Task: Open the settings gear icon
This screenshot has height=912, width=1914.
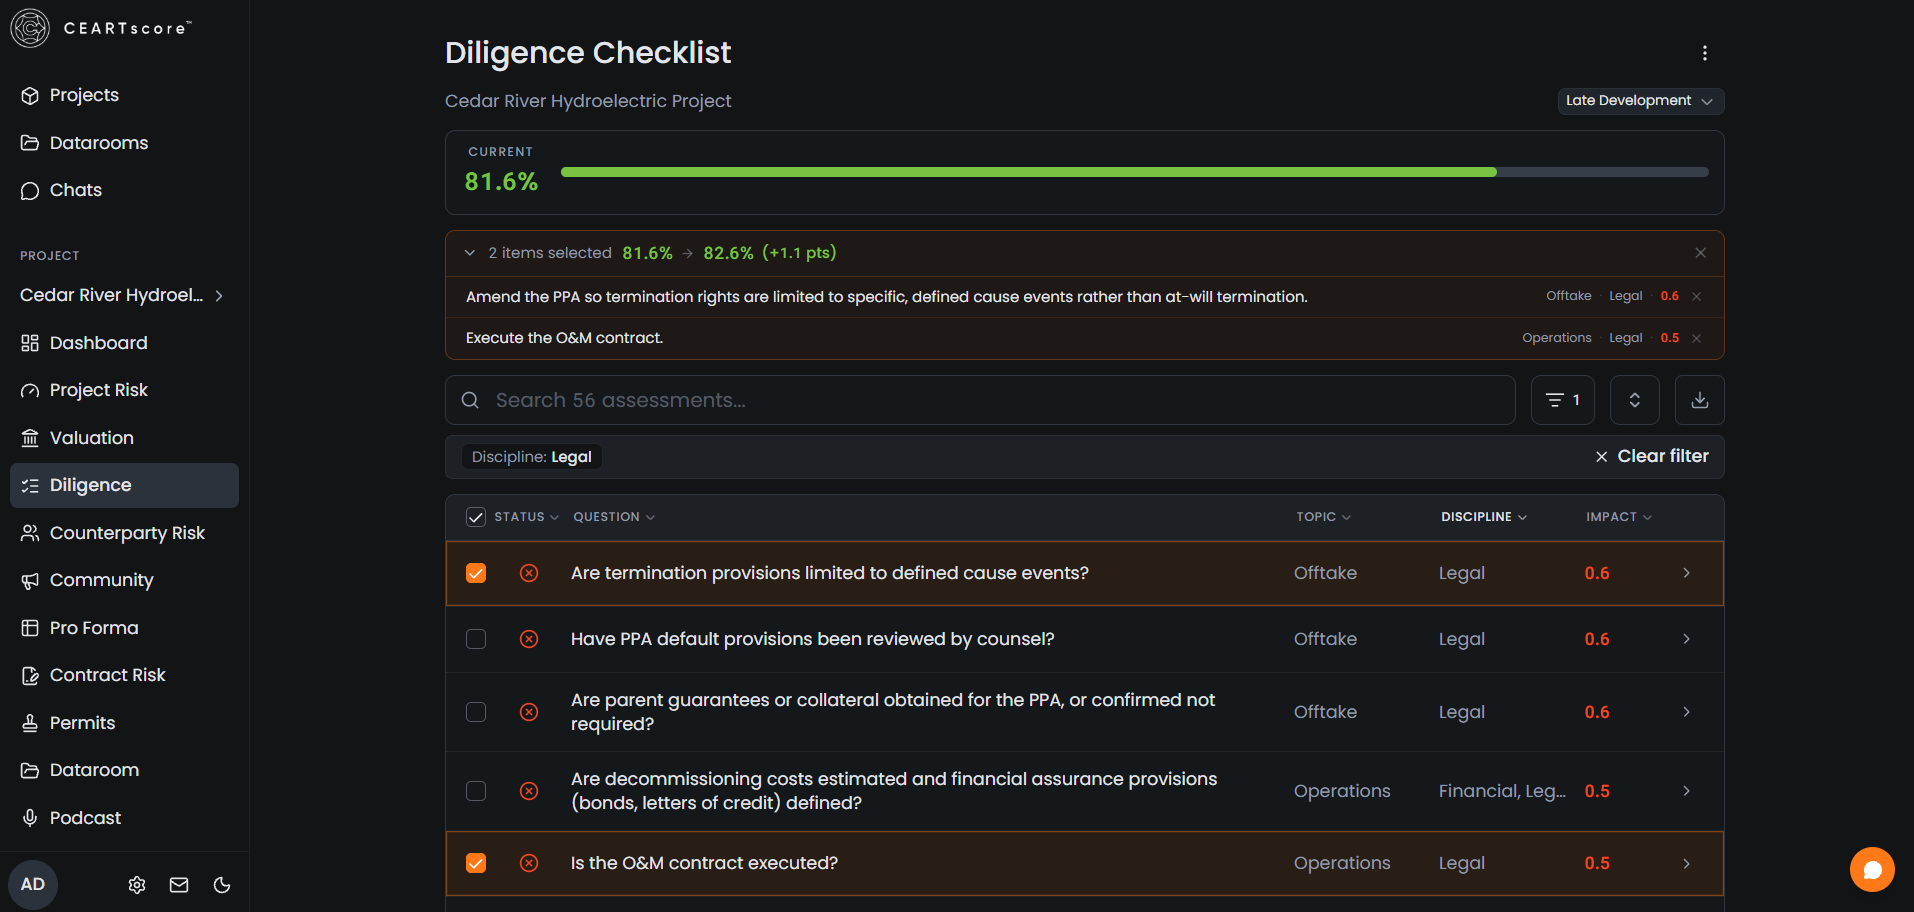Action: [x=137, y=885]
